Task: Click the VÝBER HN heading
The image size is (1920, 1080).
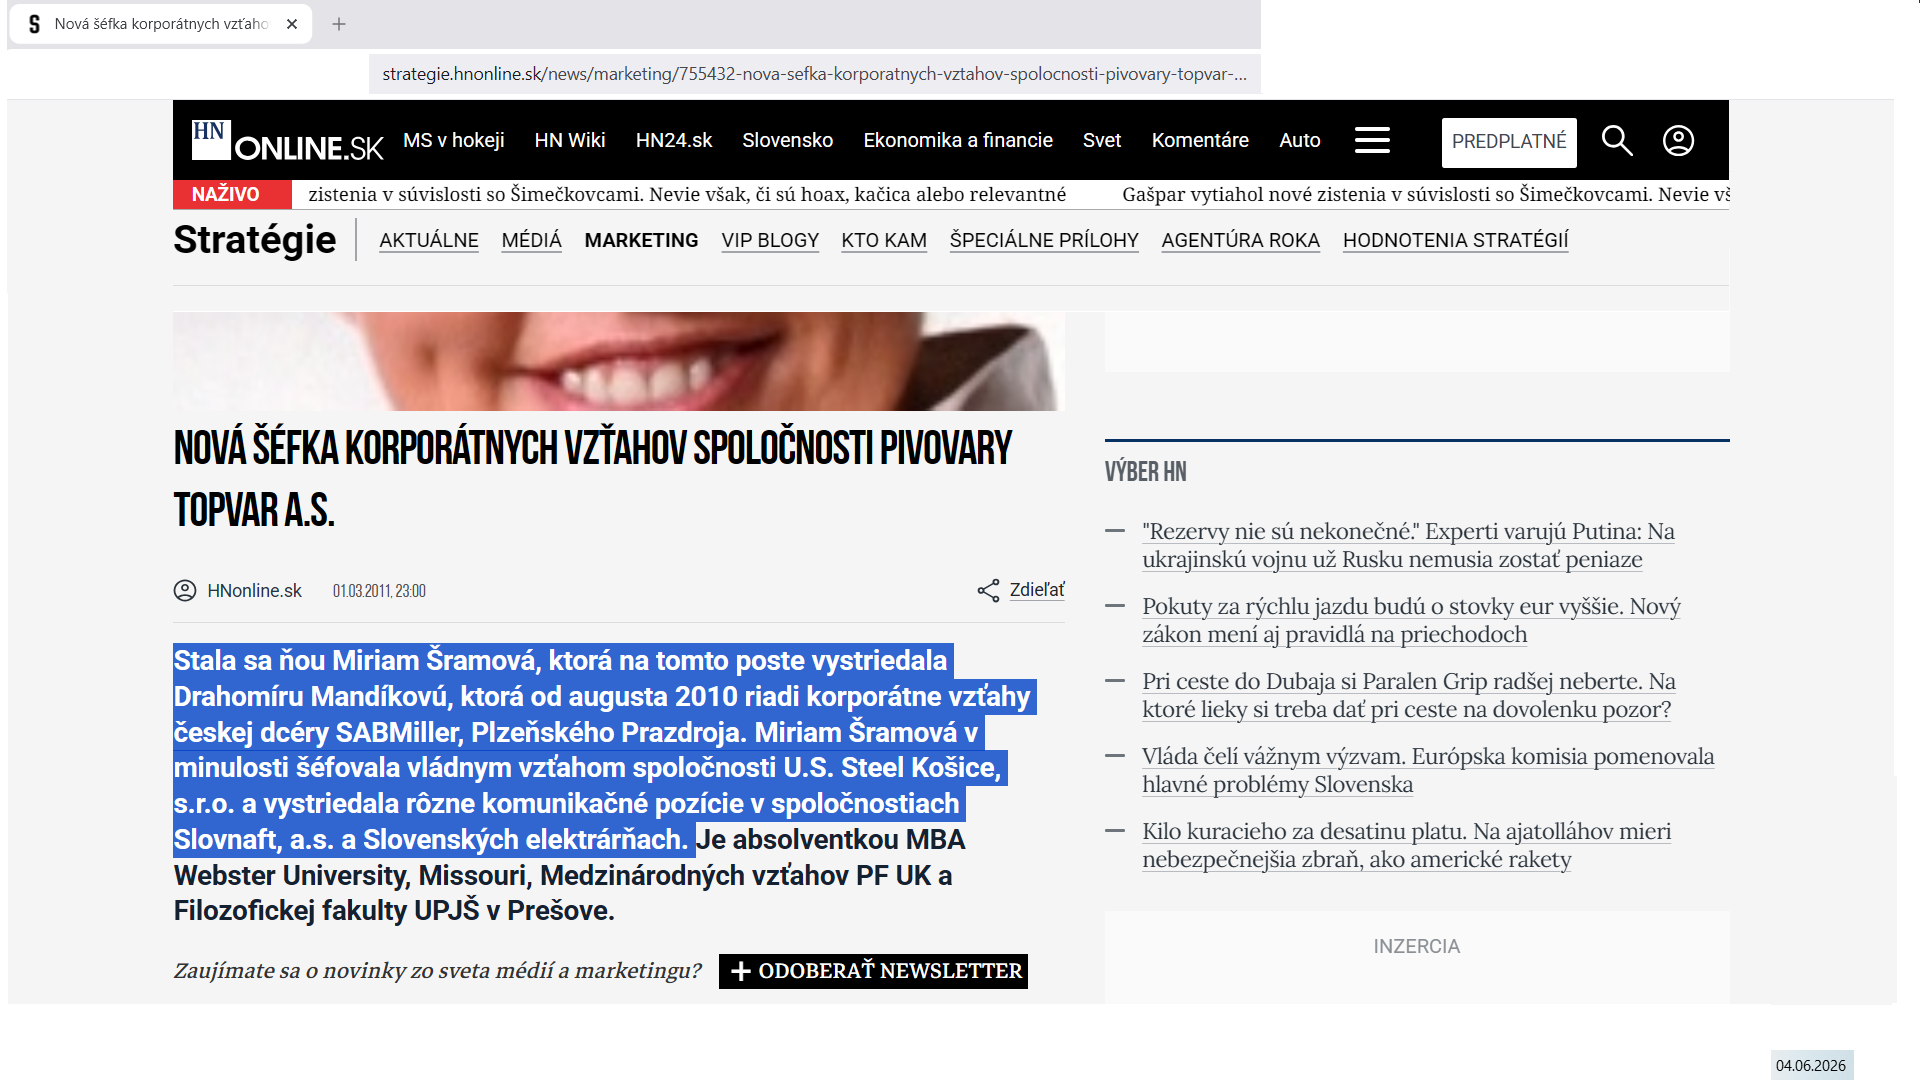Action: click(1146, 472)
